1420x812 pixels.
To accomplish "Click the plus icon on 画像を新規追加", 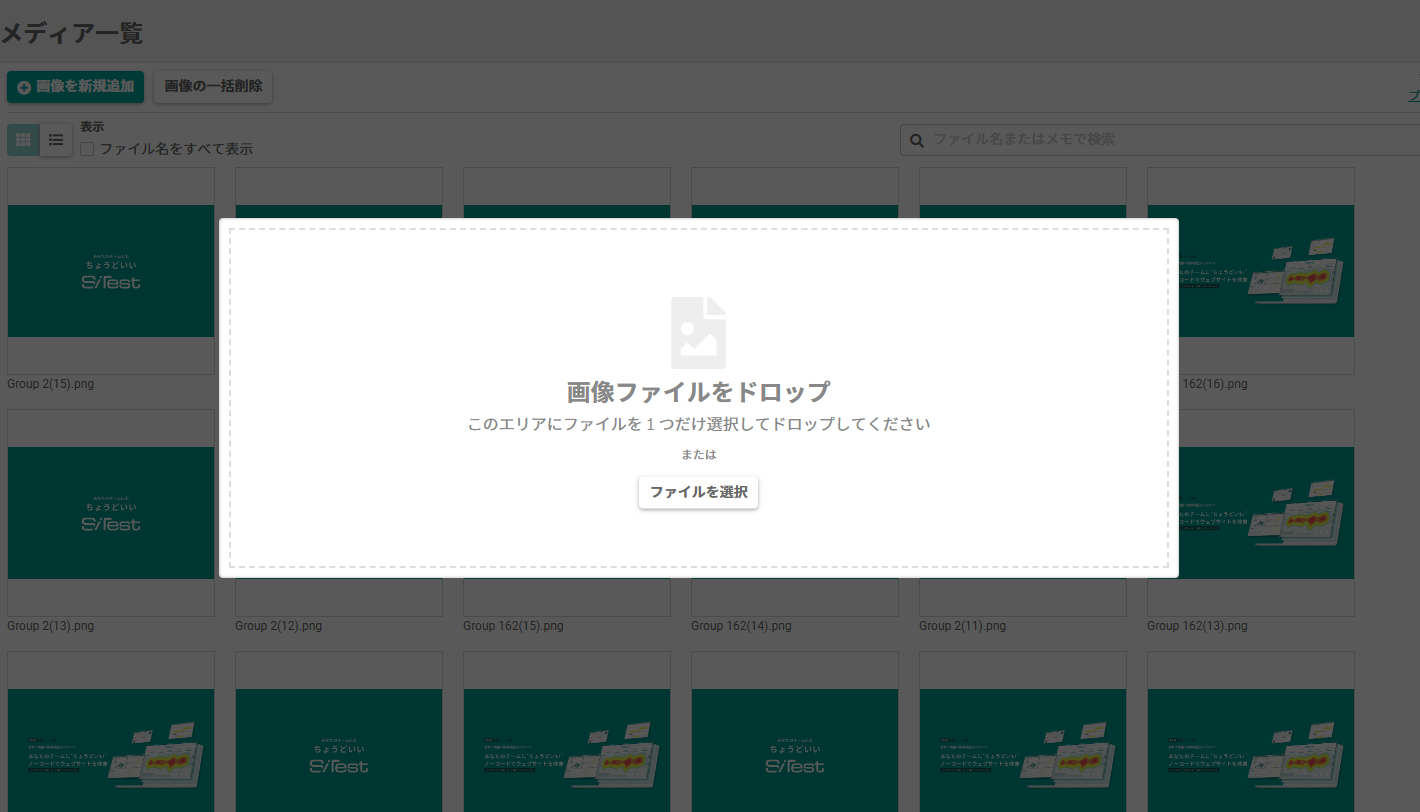I will pos(24,87).
